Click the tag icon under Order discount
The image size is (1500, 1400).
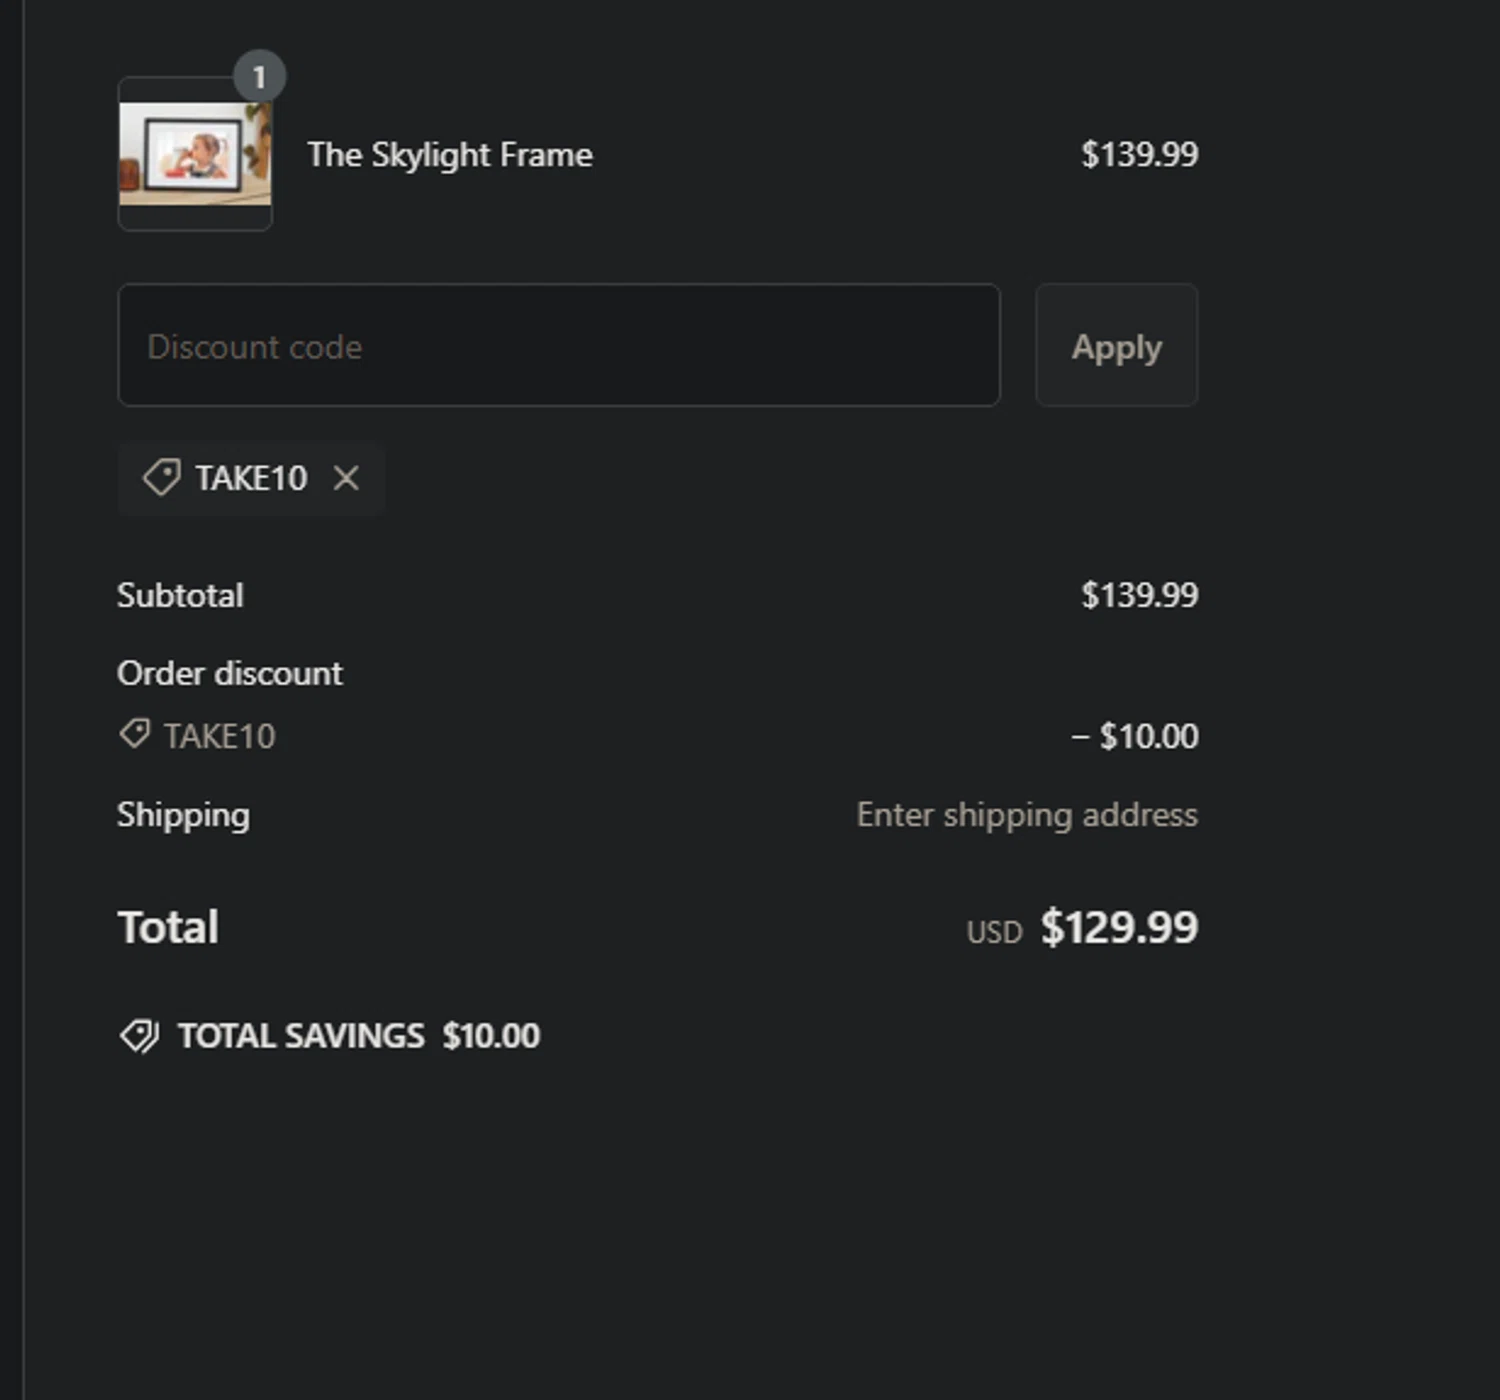click(x=134, y=734)
